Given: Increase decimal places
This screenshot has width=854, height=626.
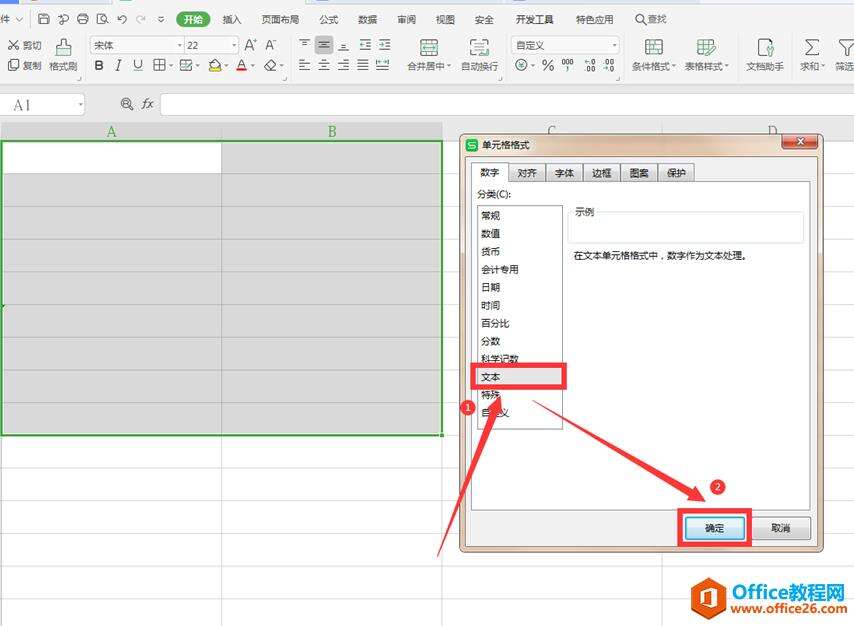Looking at the screenshot, I should click(x=590, y=66).
